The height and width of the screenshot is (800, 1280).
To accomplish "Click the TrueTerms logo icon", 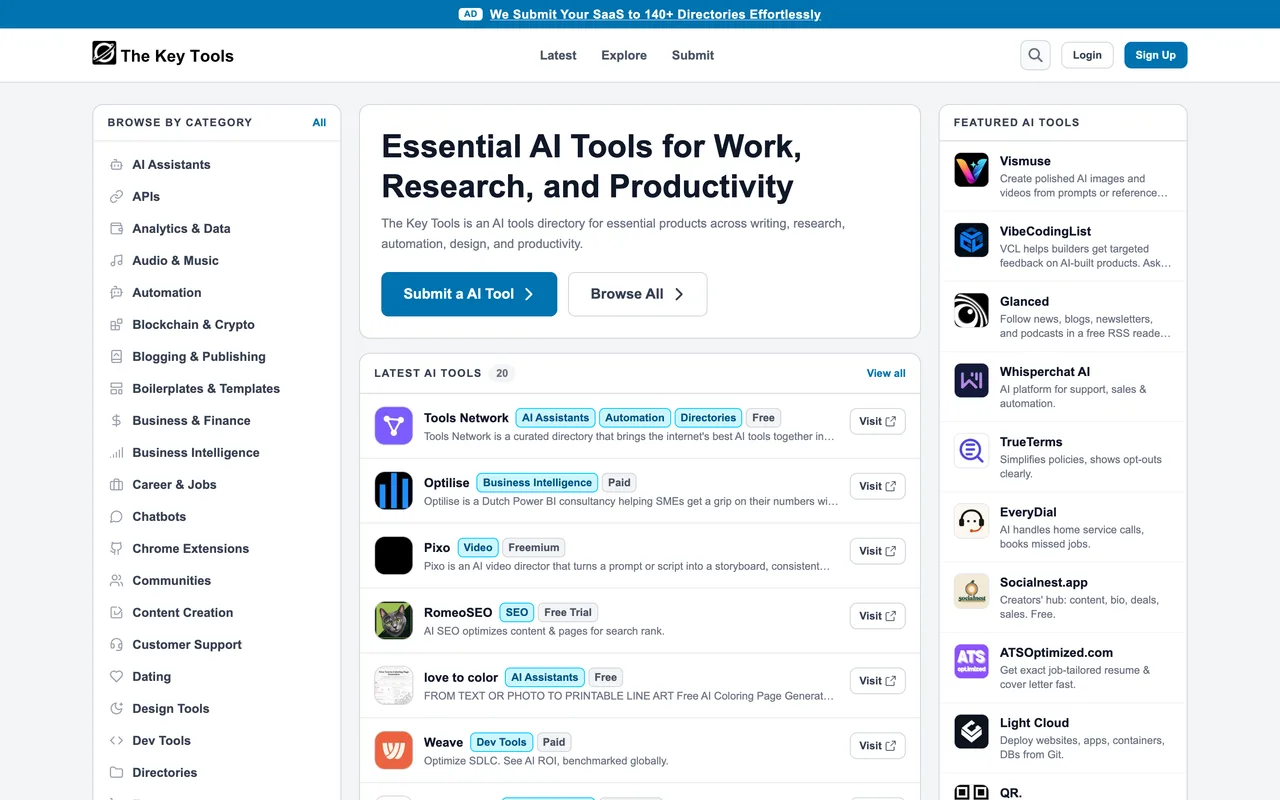I will [x=971, y=451].
